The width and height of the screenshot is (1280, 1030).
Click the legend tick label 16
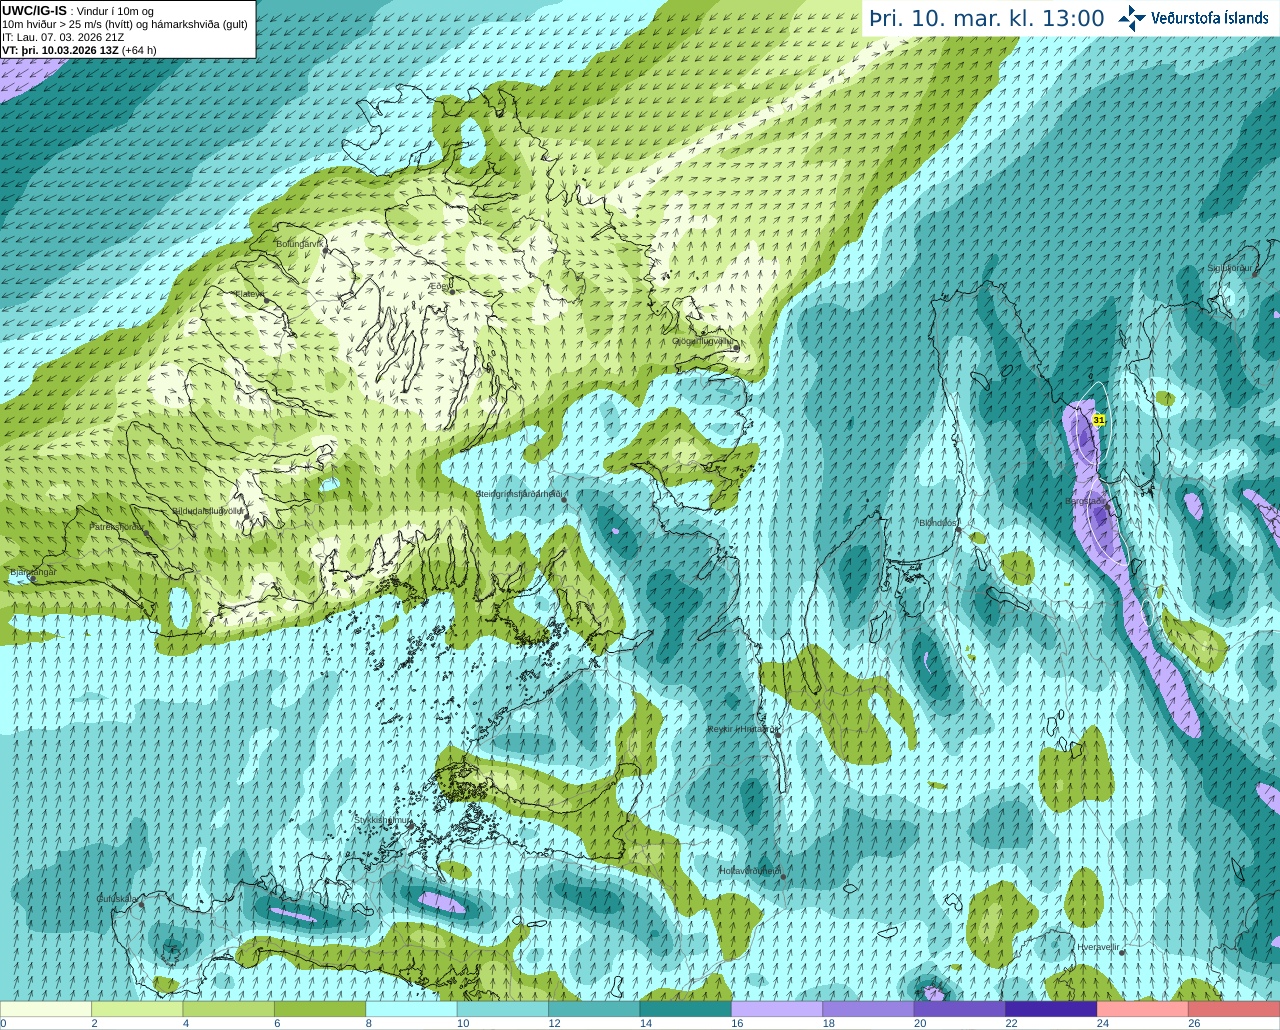pos(737,1023)
